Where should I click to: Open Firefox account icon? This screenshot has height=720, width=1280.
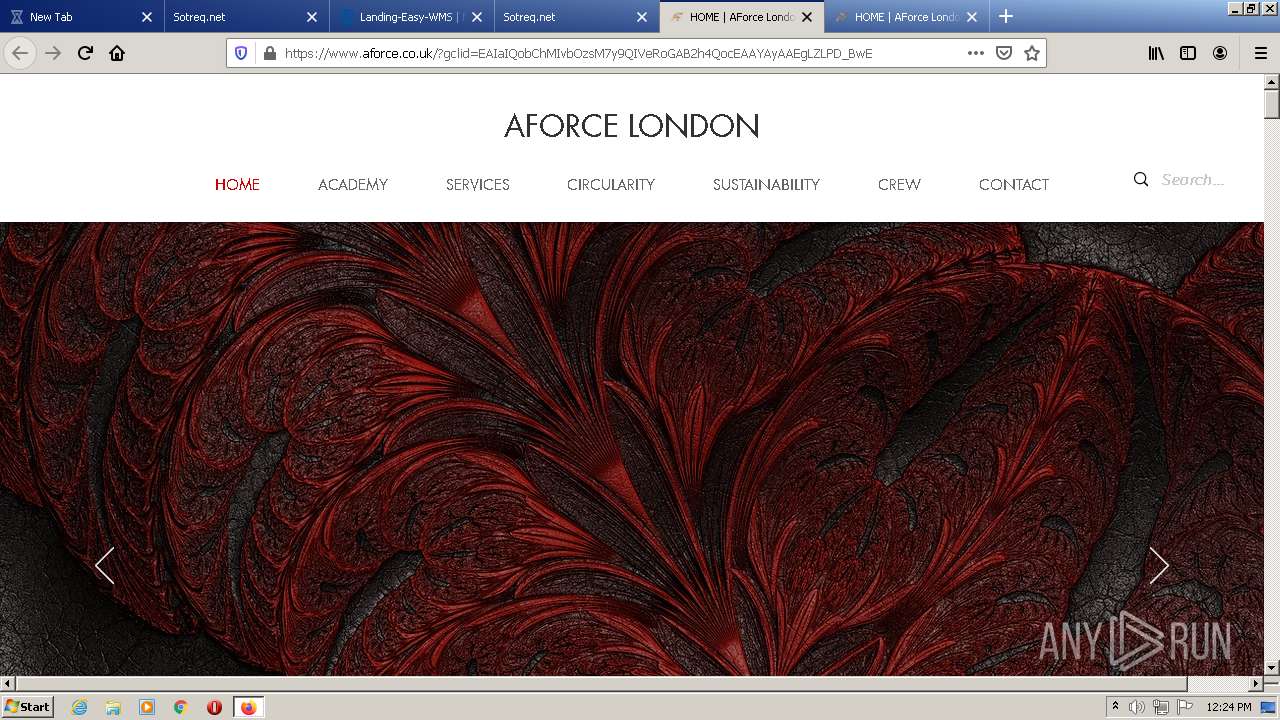[x=1220, y=53]
